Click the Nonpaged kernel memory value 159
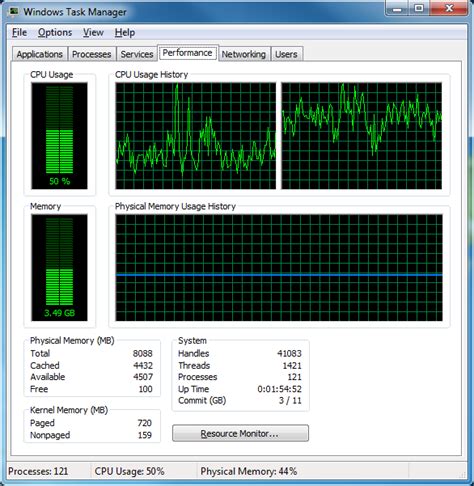Screen dimensions: 474x486 [x=145, y=435]
